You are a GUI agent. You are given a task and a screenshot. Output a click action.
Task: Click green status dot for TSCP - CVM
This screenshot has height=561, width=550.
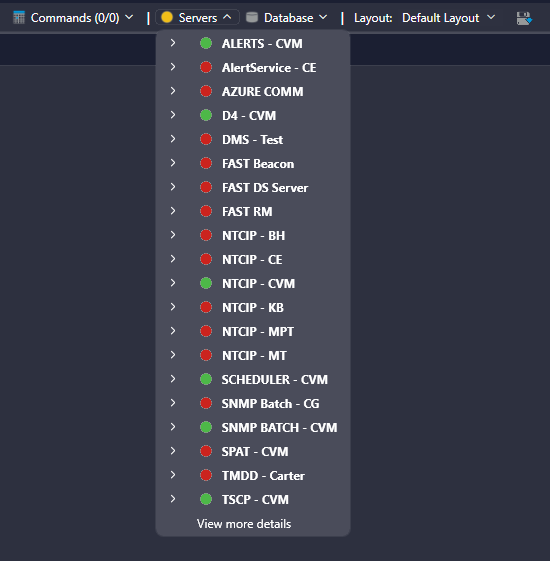point(206,499)
